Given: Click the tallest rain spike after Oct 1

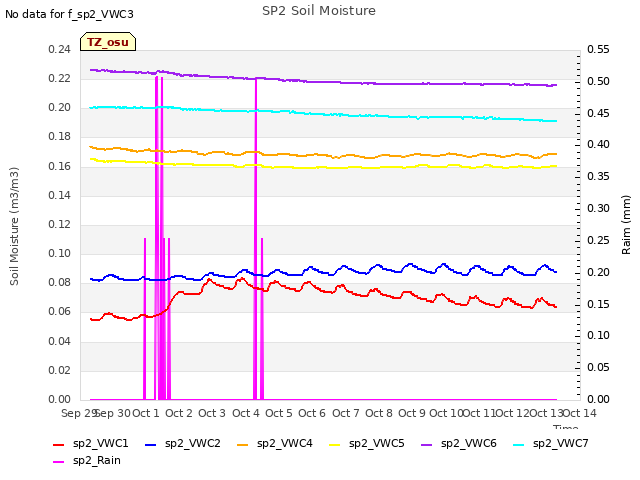Looking at the screenshot, I should [157, 238].
